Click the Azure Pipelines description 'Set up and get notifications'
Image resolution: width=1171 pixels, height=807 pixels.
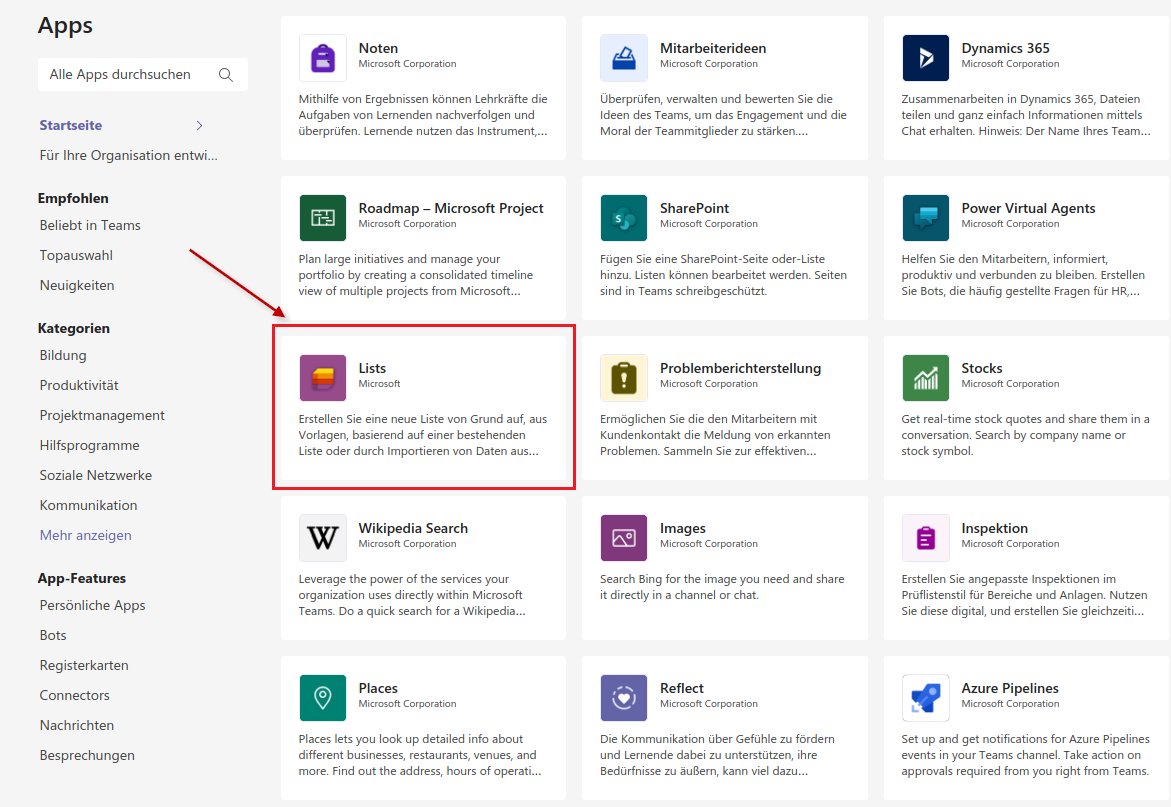[x=1025, y=755]
